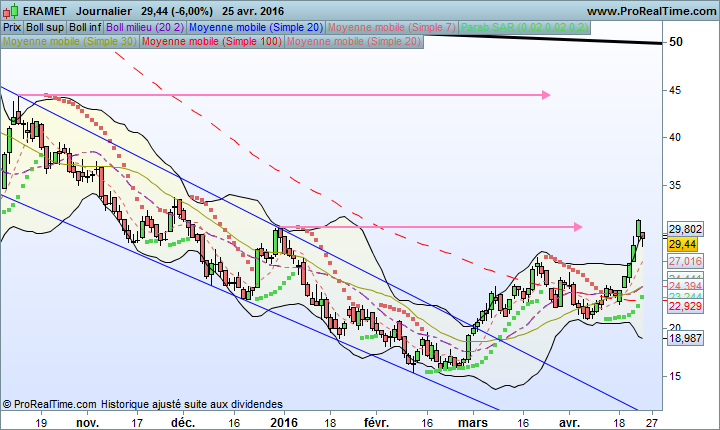The width and height of the screenshot is (720, 430).
Task: Click the ERAMET ticker name
Action: coord(45,11)
